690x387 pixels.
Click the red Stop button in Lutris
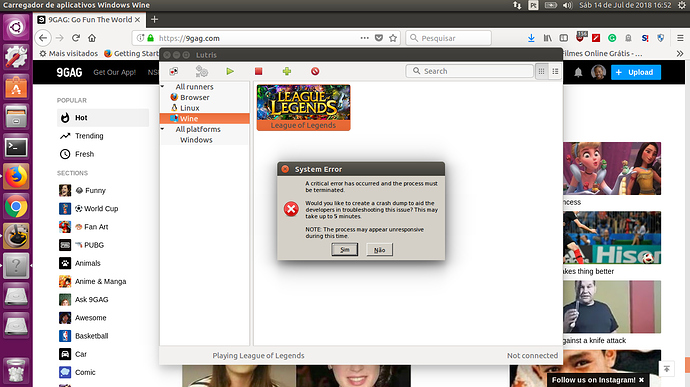pyautogui.click(x=258, y=71)
